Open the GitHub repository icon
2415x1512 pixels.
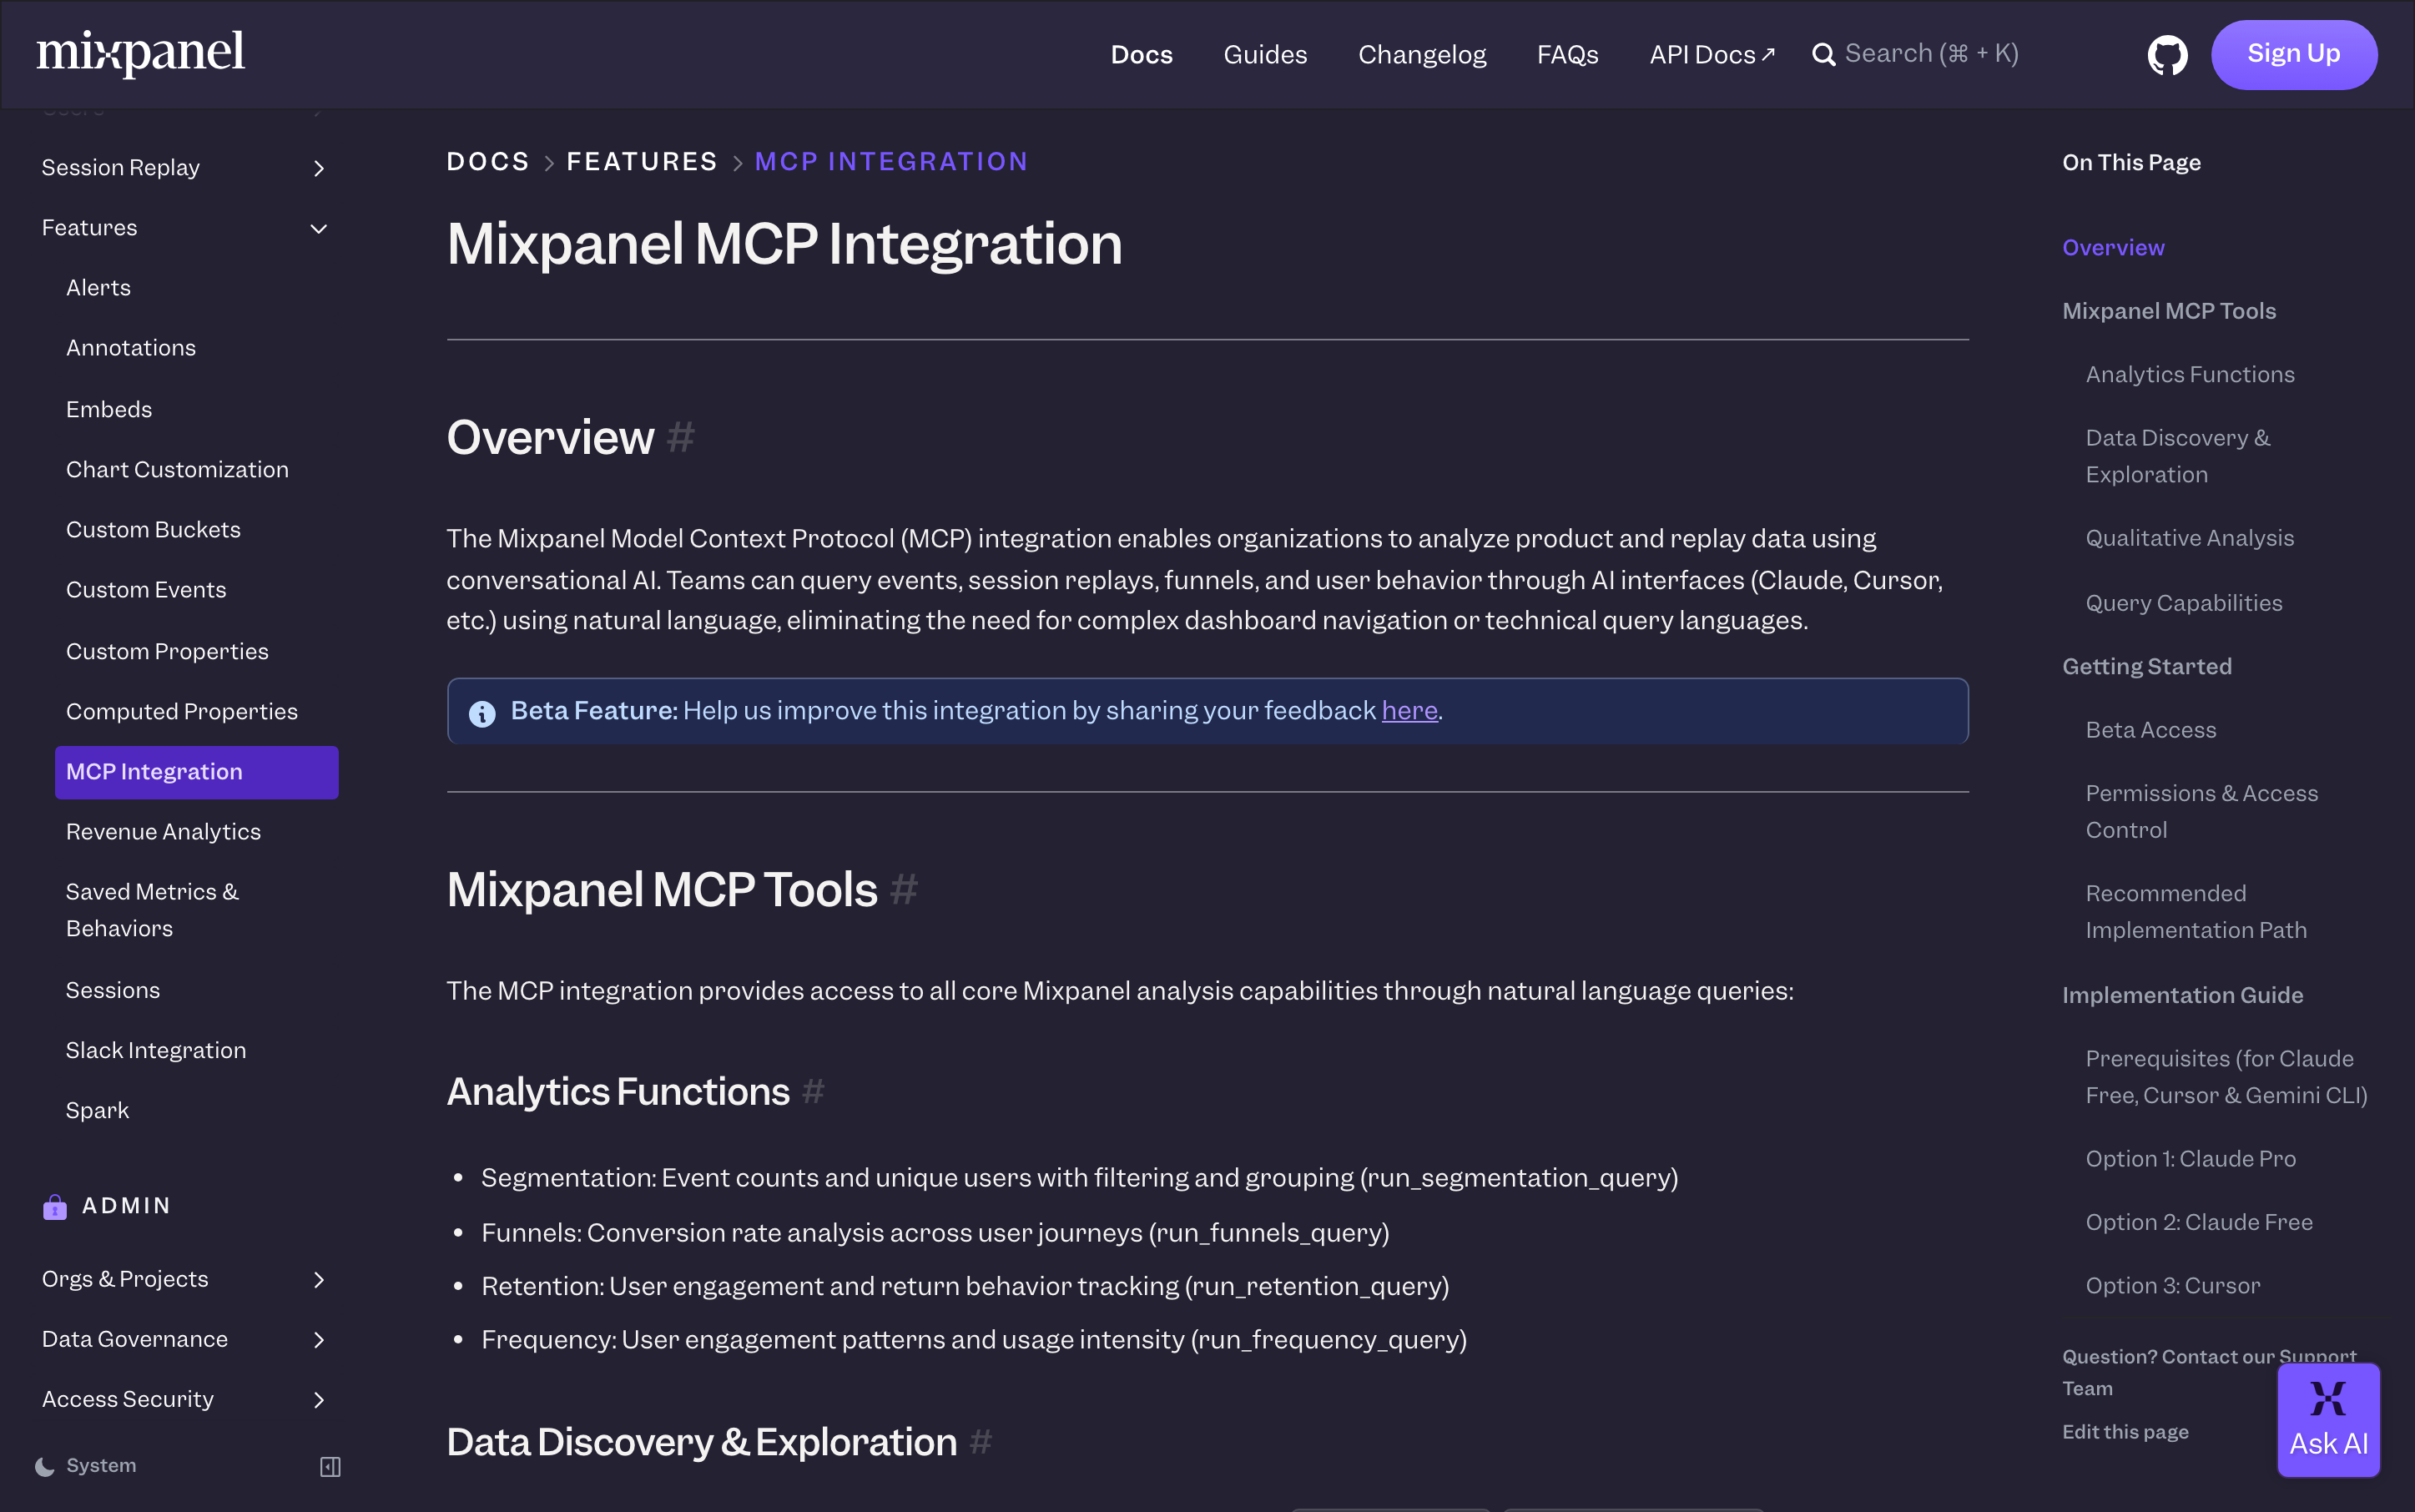(2167, 55)
